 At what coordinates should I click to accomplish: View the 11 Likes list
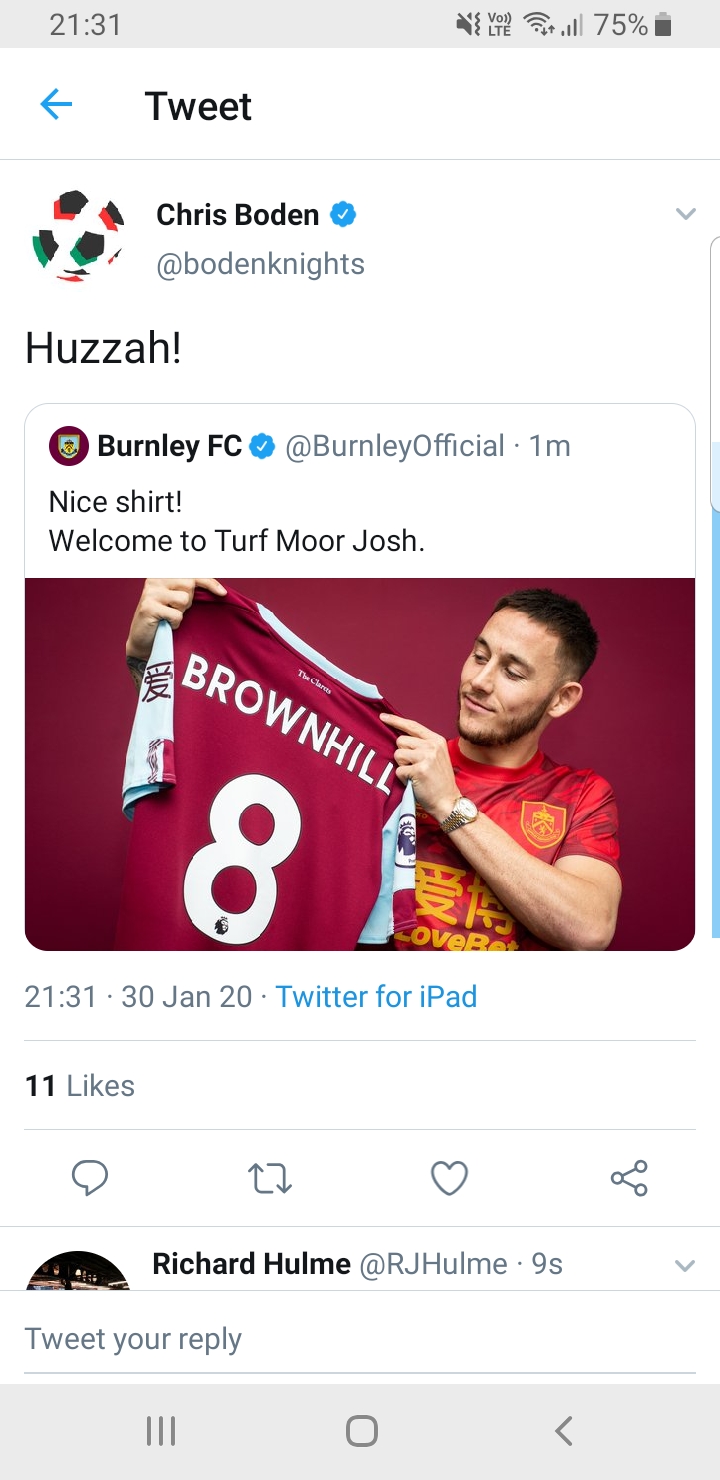(80, 1086)
